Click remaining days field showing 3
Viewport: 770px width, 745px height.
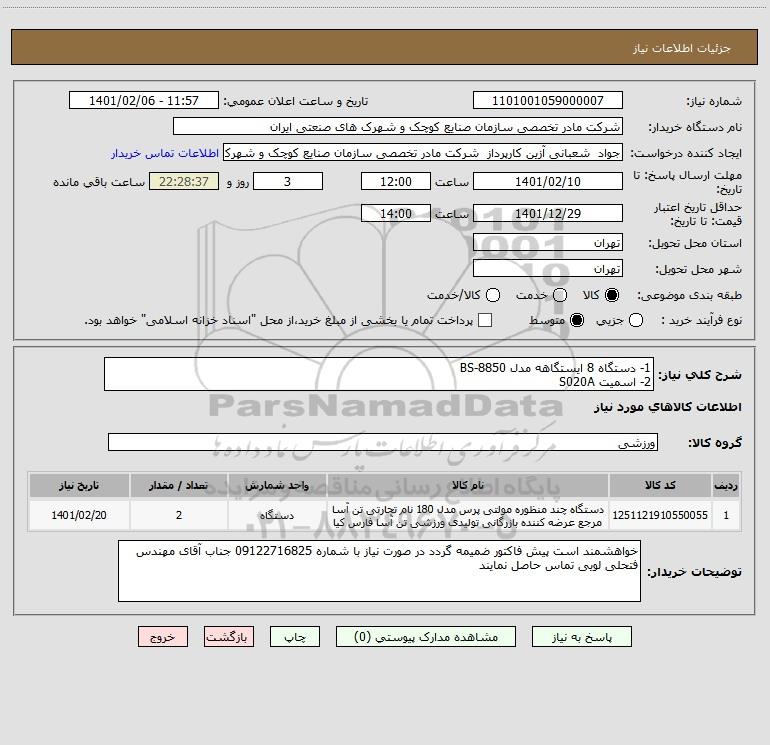click(288, 182)
